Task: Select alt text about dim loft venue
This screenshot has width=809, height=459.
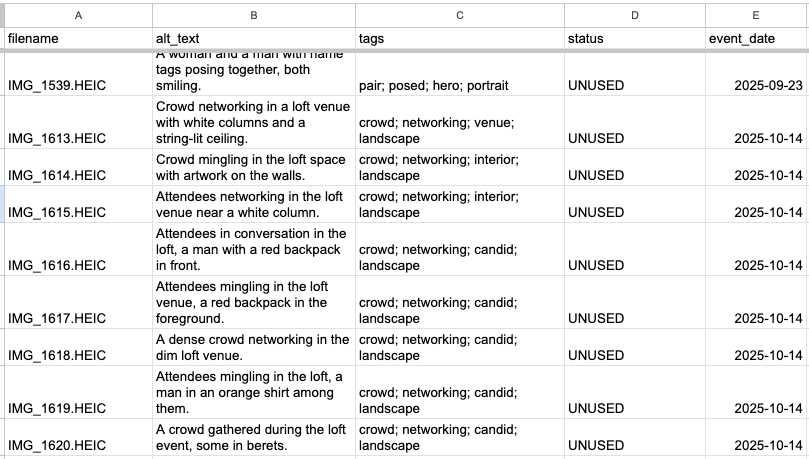Action: point(254,347)
